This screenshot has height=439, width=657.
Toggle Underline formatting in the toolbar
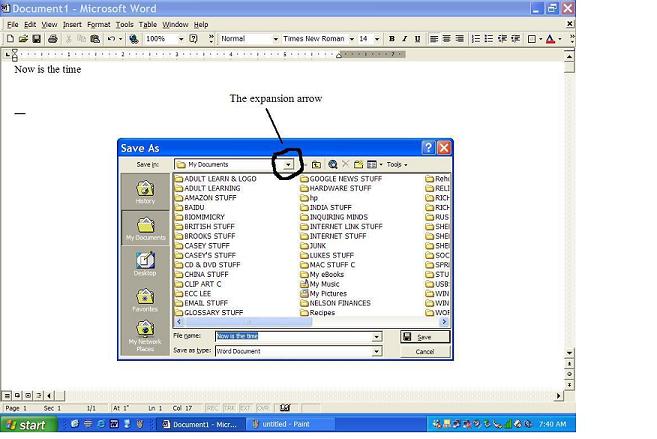click(x=417, y=39)
